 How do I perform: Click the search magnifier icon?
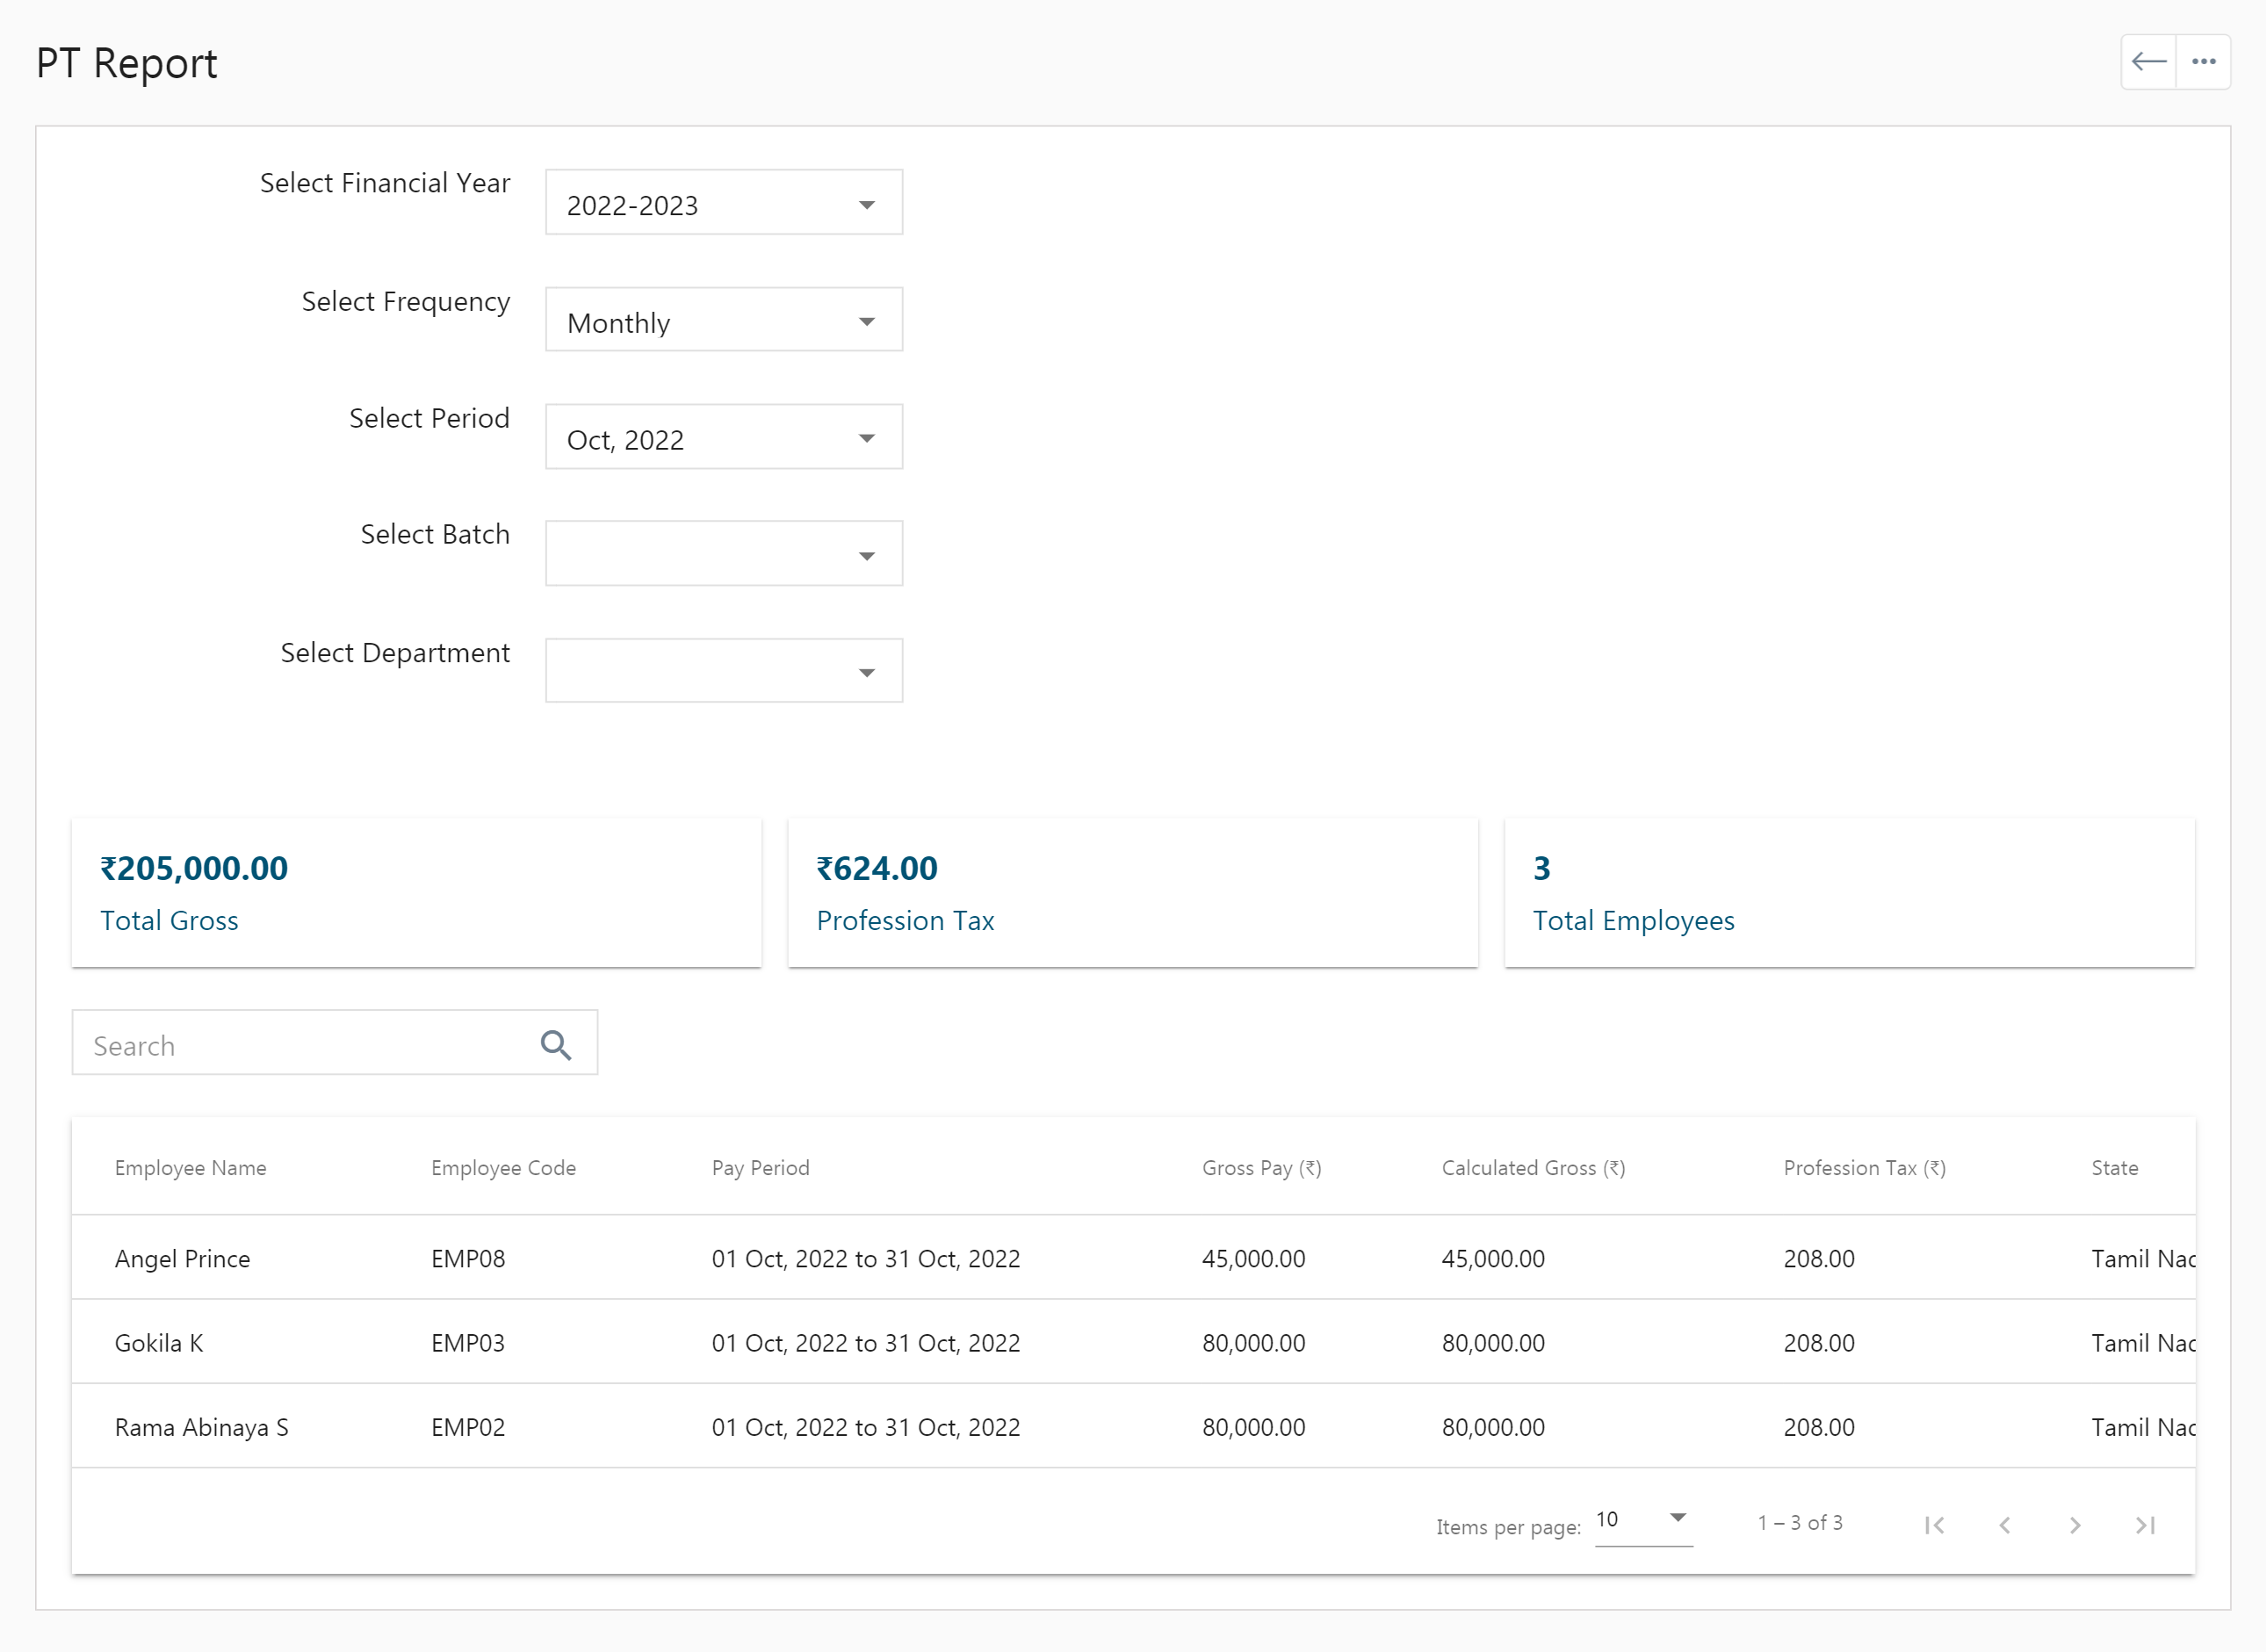556,1045
